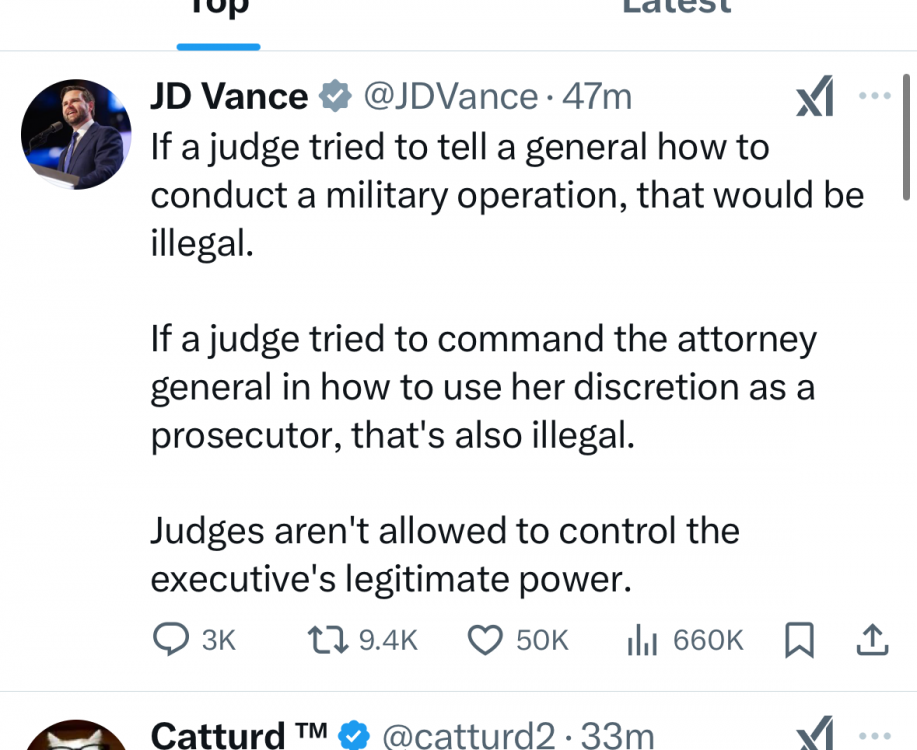Share JD Vance's post
Screen dimensions: 917x750
872,640
